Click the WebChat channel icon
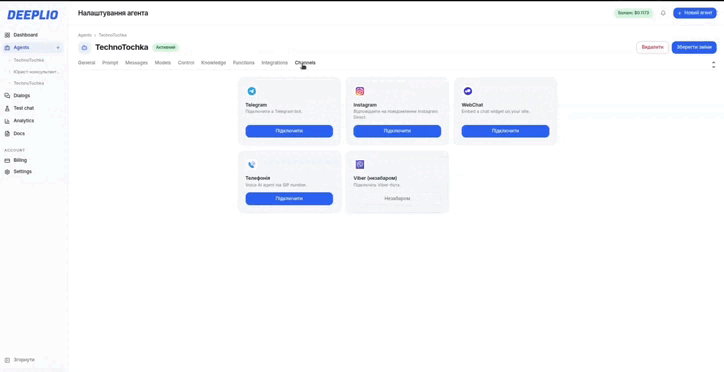724x372 pixels. tap(468, 91)
